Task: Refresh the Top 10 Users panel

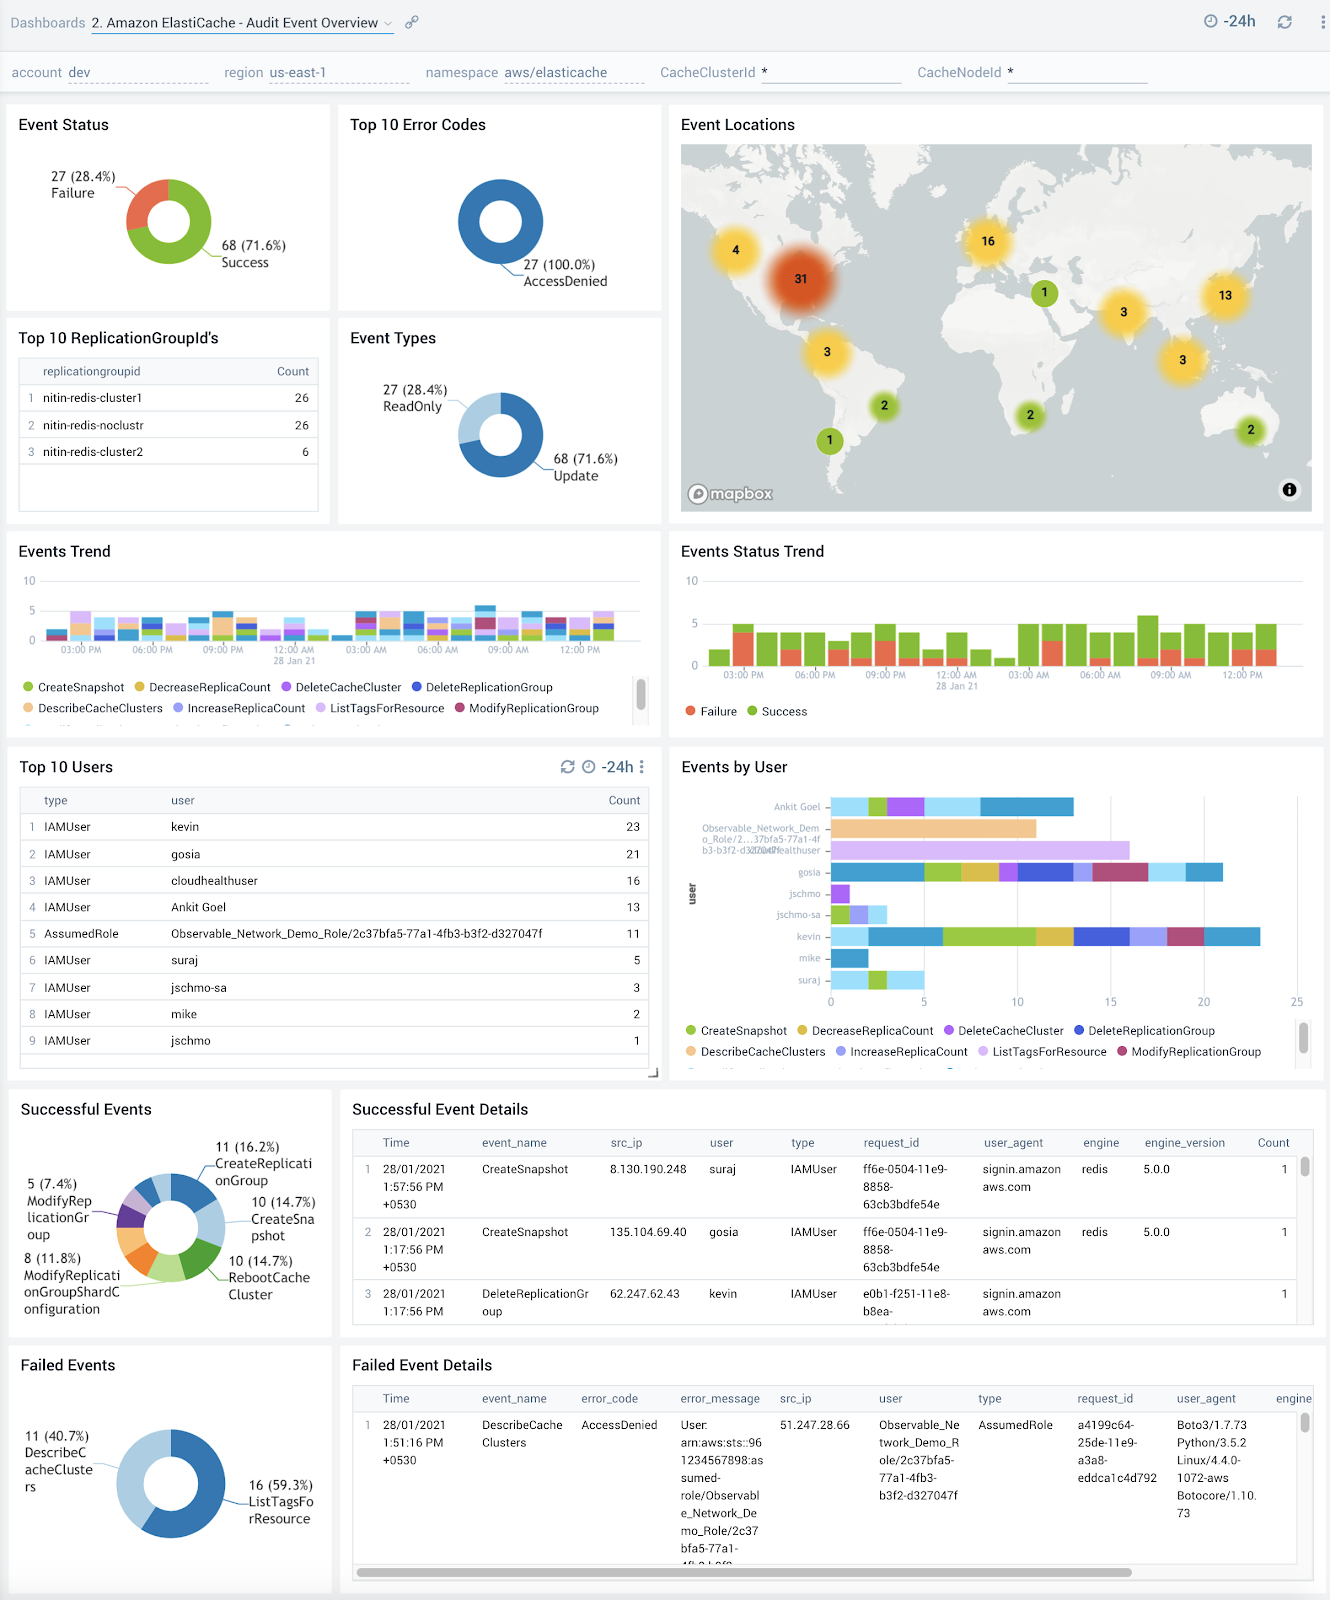Action: click(567, 767)
